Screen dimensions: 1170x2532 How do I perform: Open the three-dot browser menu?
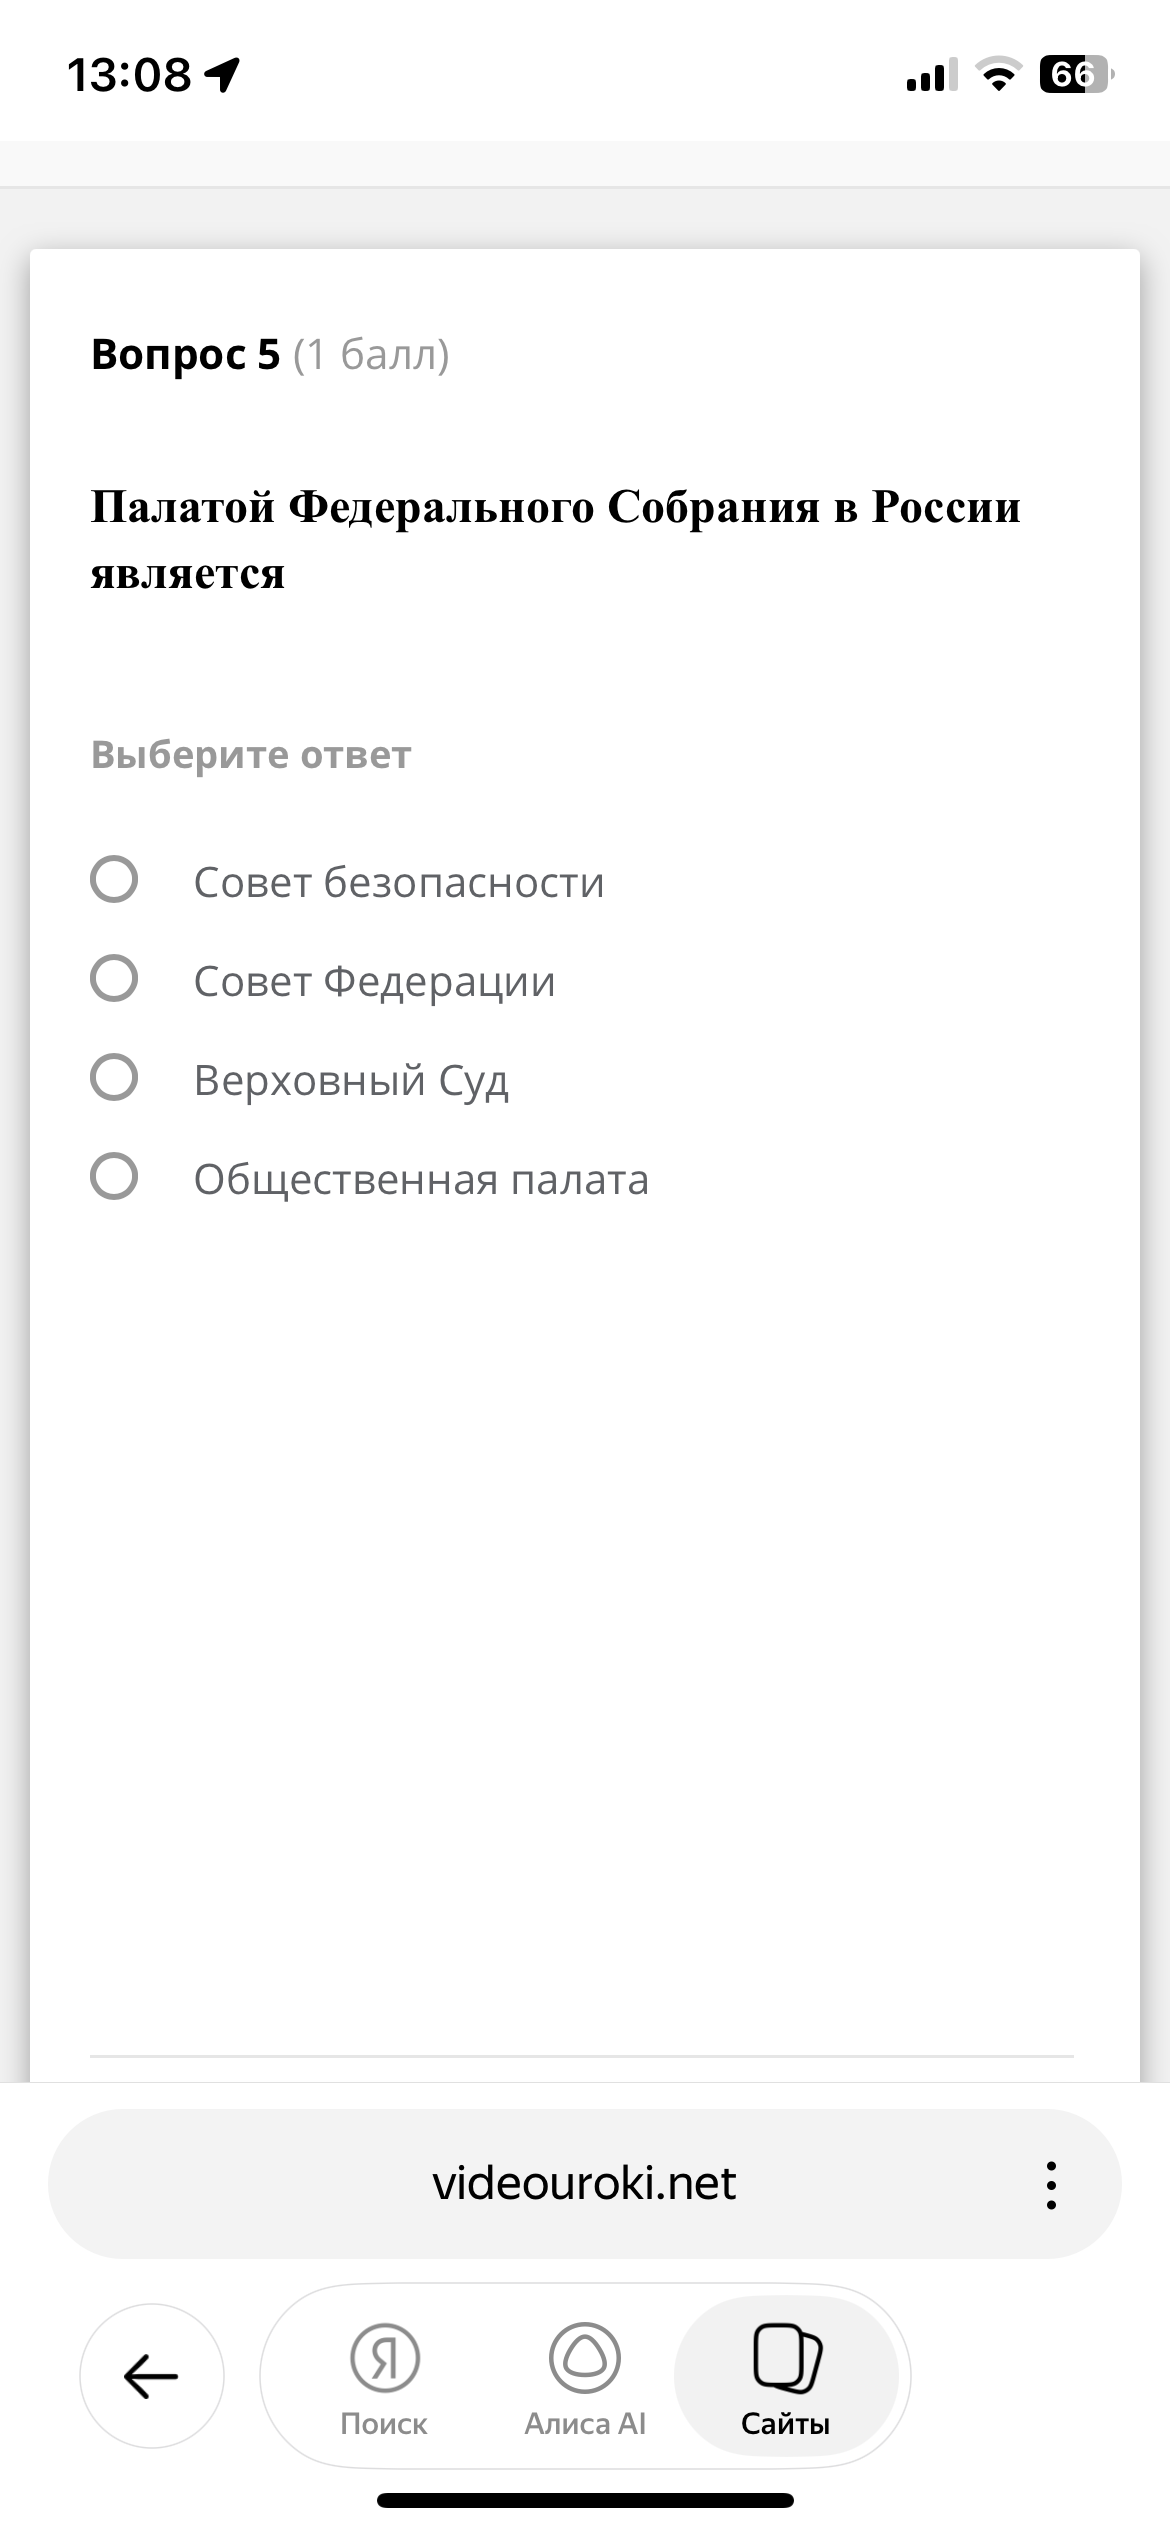1049,2183
